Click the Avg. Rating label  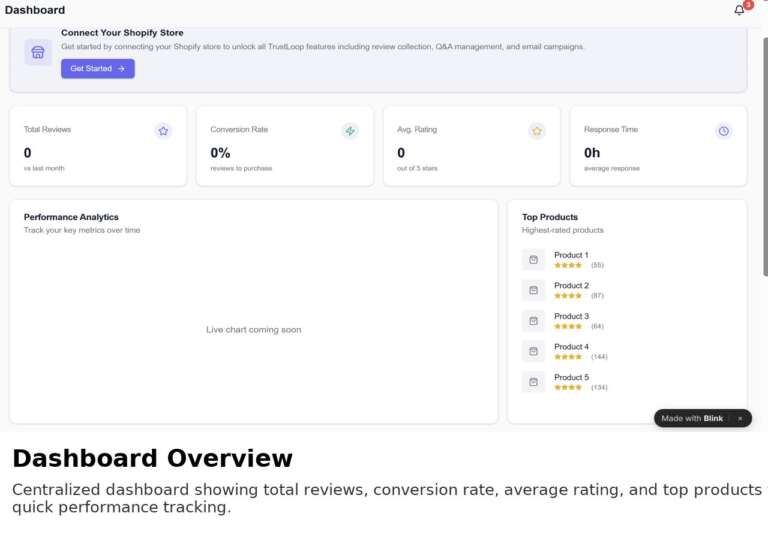pyautogui.click(x=417, y=129)
